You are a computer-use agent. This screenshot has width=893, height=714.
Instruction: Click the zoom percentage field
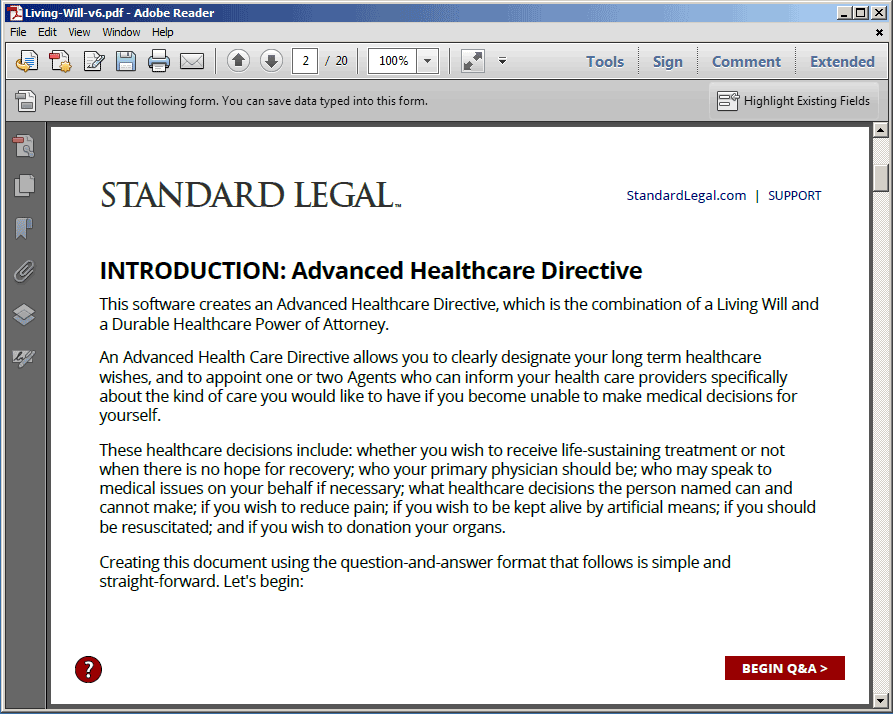[x=393, y=61]
